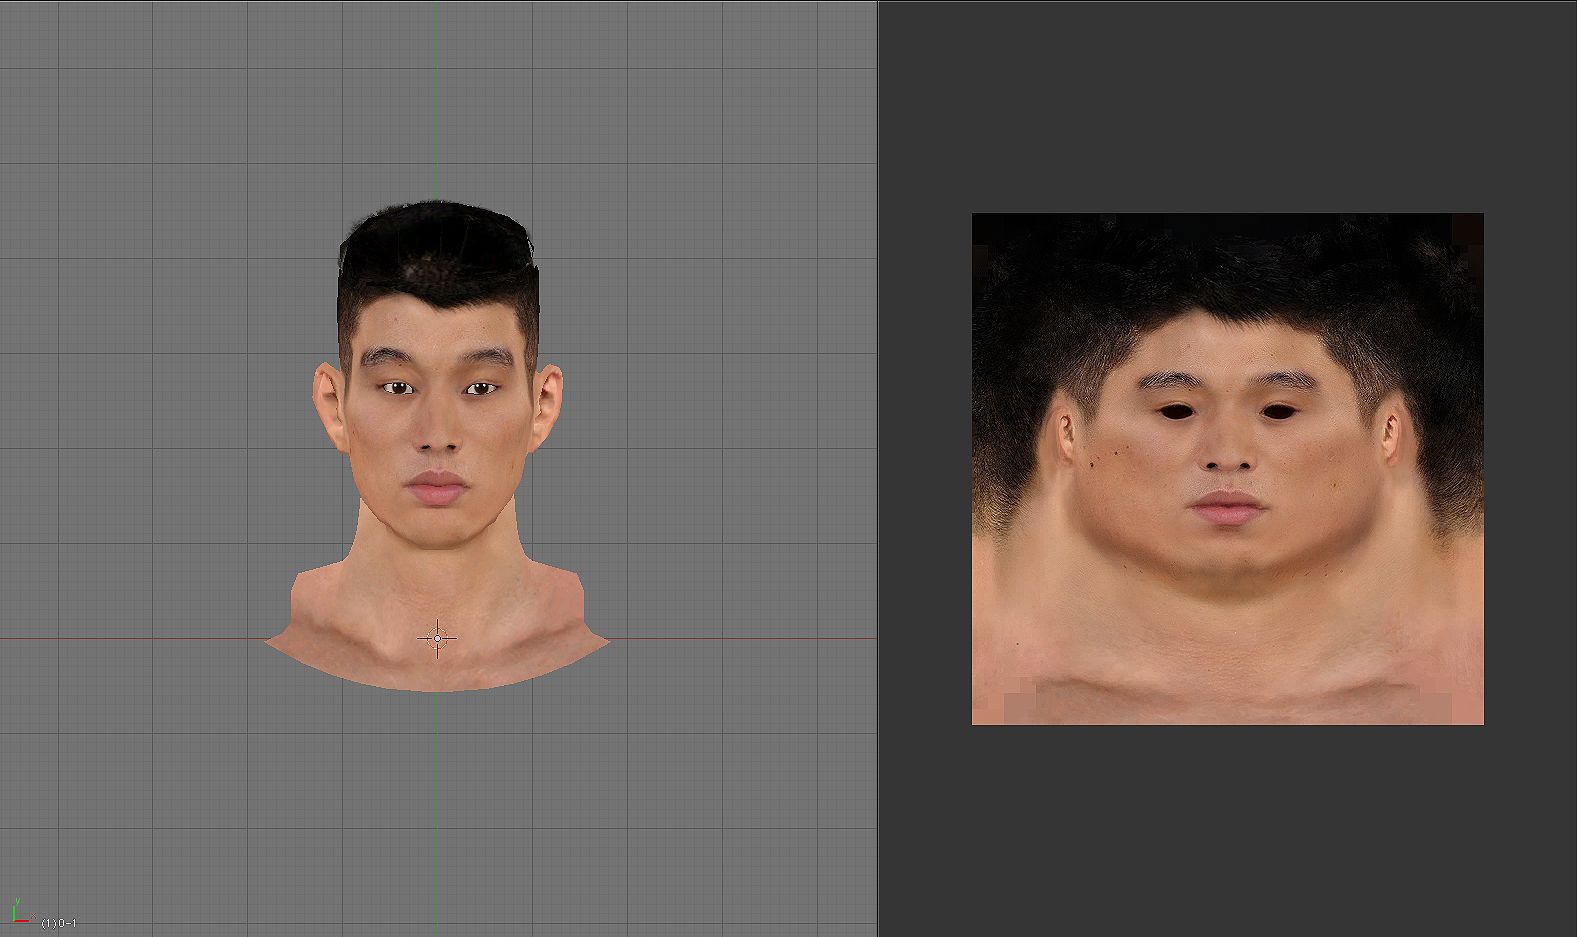The image size is (1577, 937).
Task: Click the "(1) 0-1" frame and object label
Action: click(59, 923)
